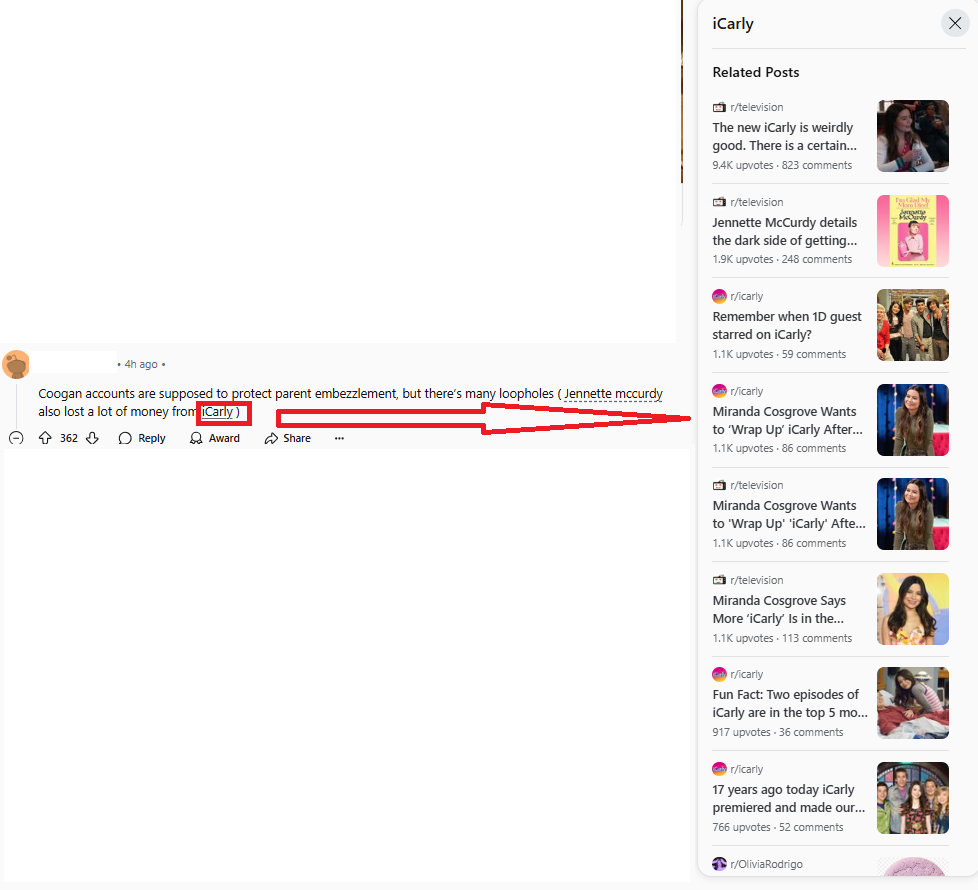Open r/icarly above 1D guest starred post
Screen dimensions: 978x890
[x=747, y=296]
